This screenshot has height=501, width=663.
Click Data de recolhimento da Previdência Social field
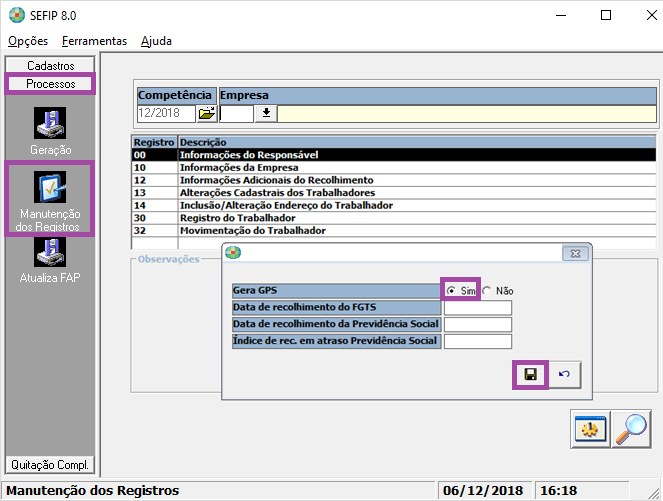point(478,324)
